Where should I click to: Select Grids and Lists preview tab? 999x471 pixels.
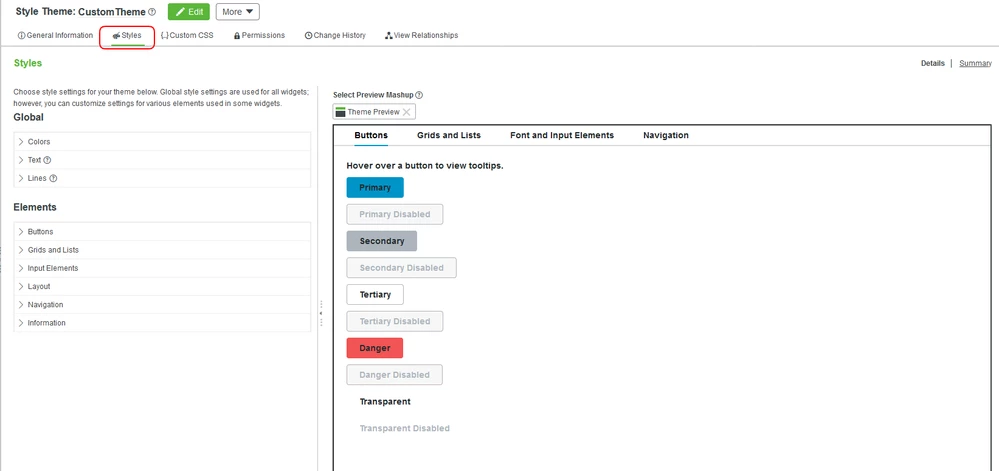point(449,135)
